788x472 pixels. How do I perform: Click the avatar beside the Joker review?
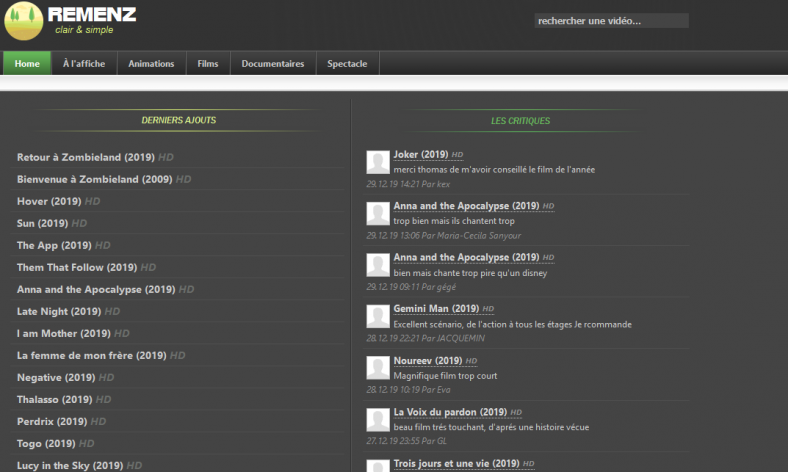(x=378, y=162)
